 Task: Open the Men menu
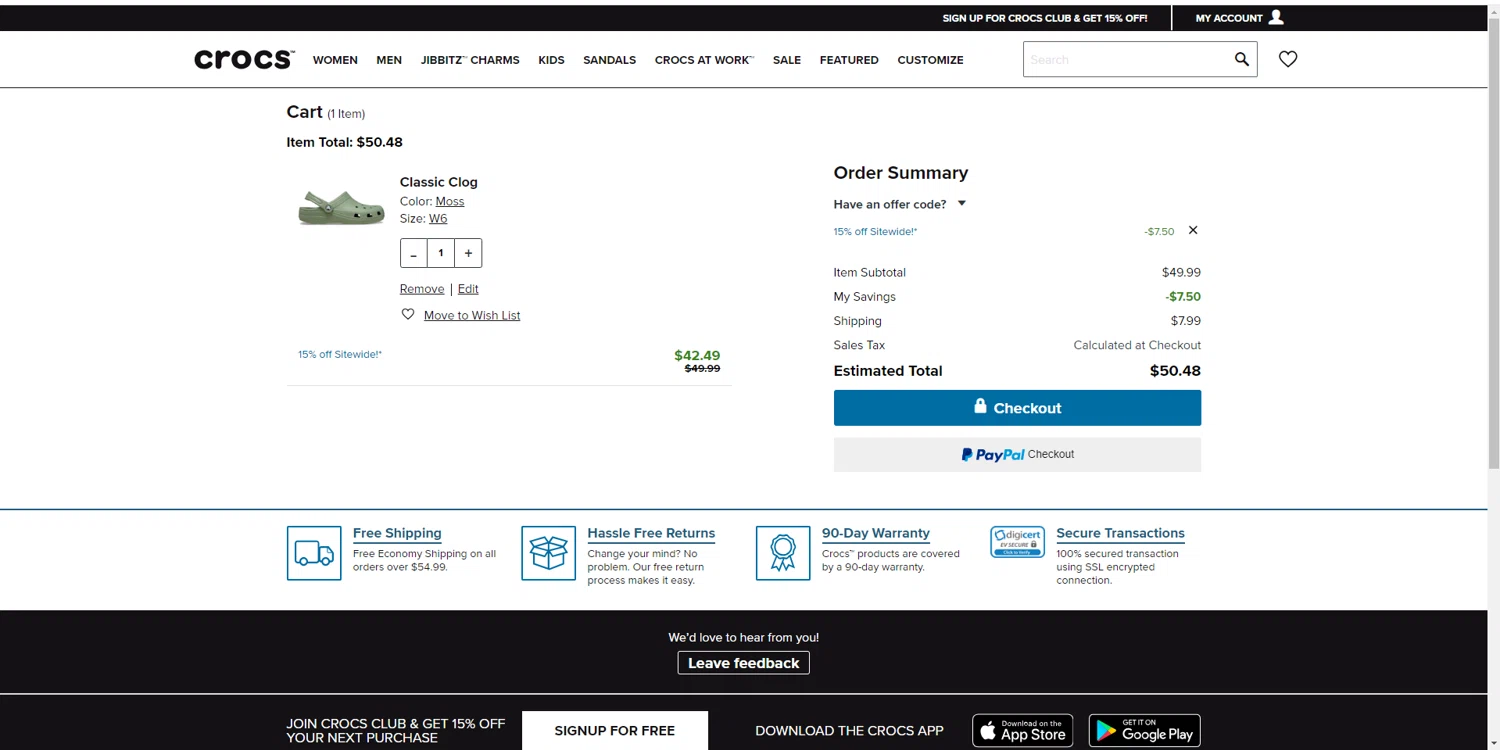[x=389, y=60]
